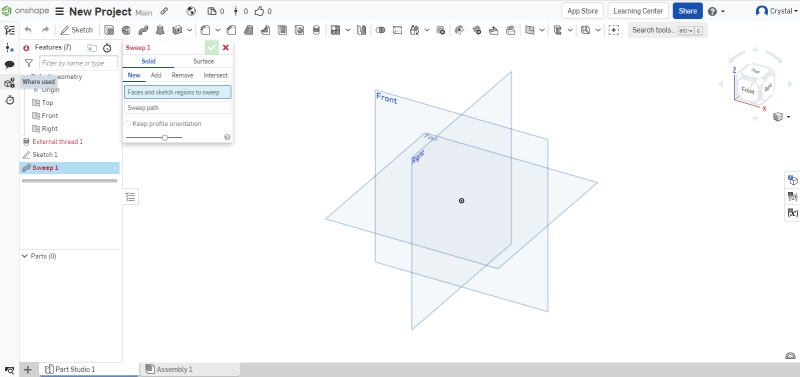Select the Mirror tool
The height and width of the screenshot is (377, 800).
point(362,30)
